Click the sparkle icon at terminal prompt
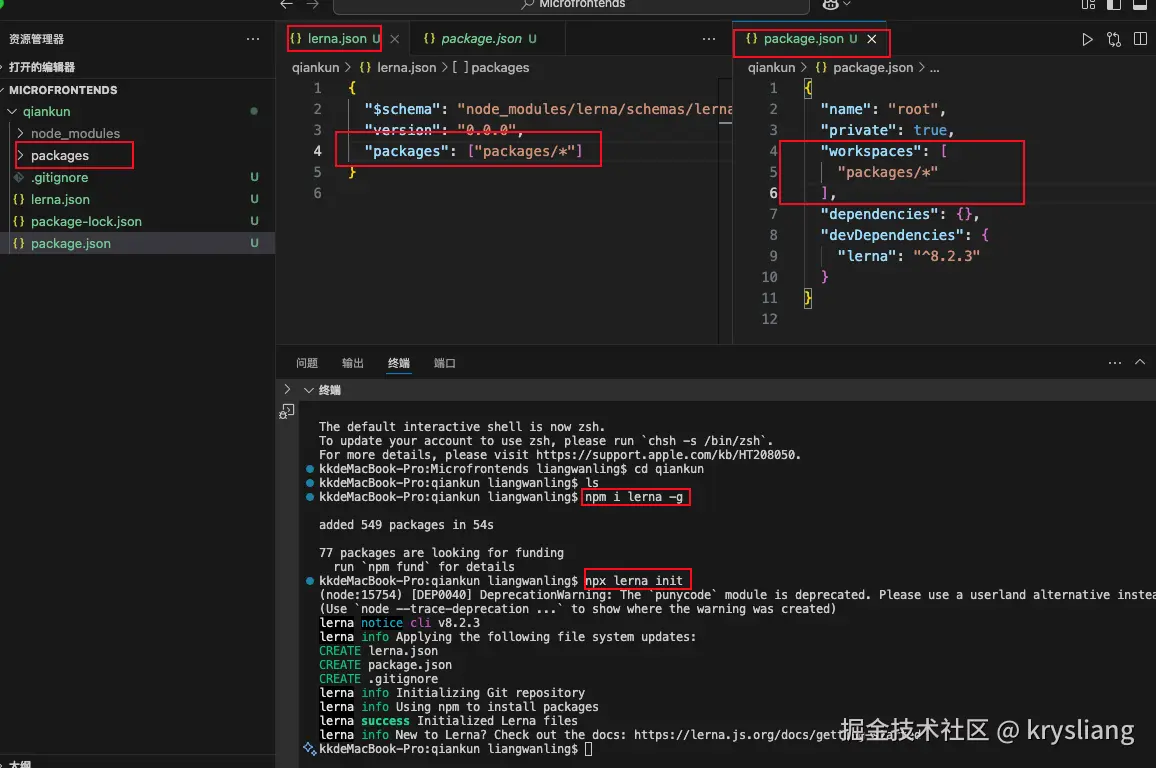This screenshot has width=1156, height=768. [310, 749]
